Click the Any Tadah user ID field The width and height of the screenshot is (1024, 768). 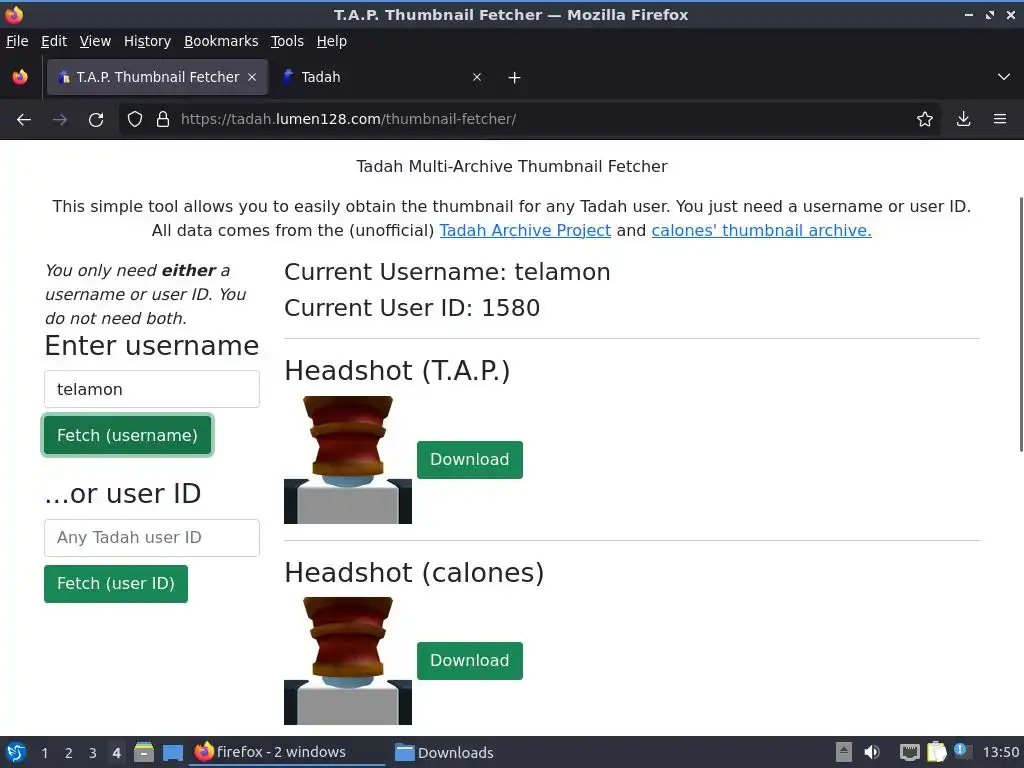152,537
